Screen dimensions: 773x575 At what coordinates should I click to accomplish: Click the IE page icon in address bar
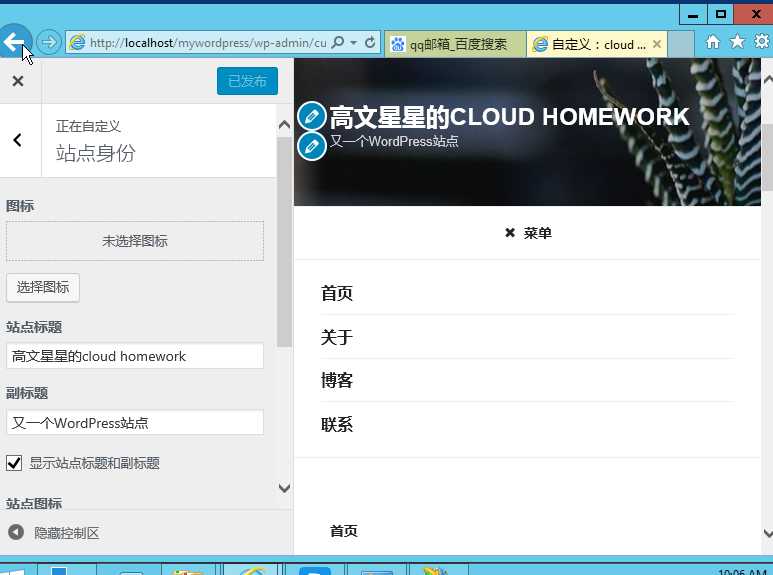[77, 42]
